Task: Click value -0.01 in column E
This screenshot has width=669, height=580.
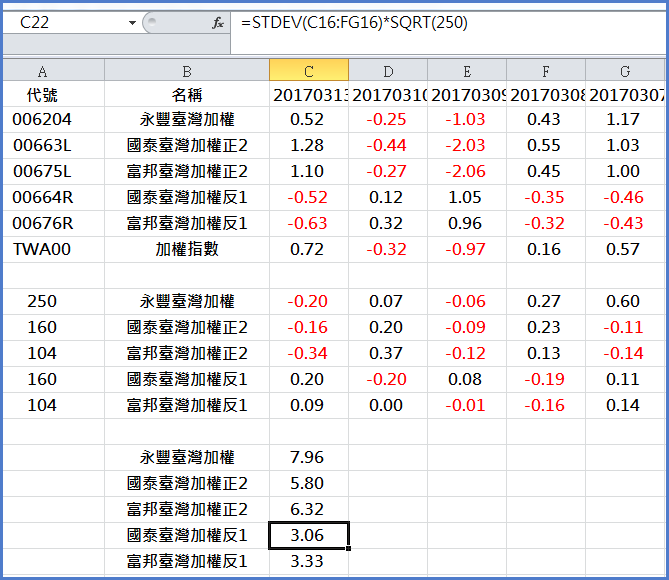Action: (x=467, y=405)
